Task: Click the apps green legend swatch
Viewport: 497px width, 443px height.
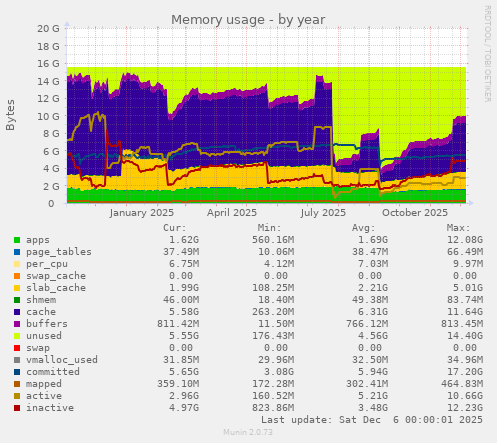Action: coord(17,240)
